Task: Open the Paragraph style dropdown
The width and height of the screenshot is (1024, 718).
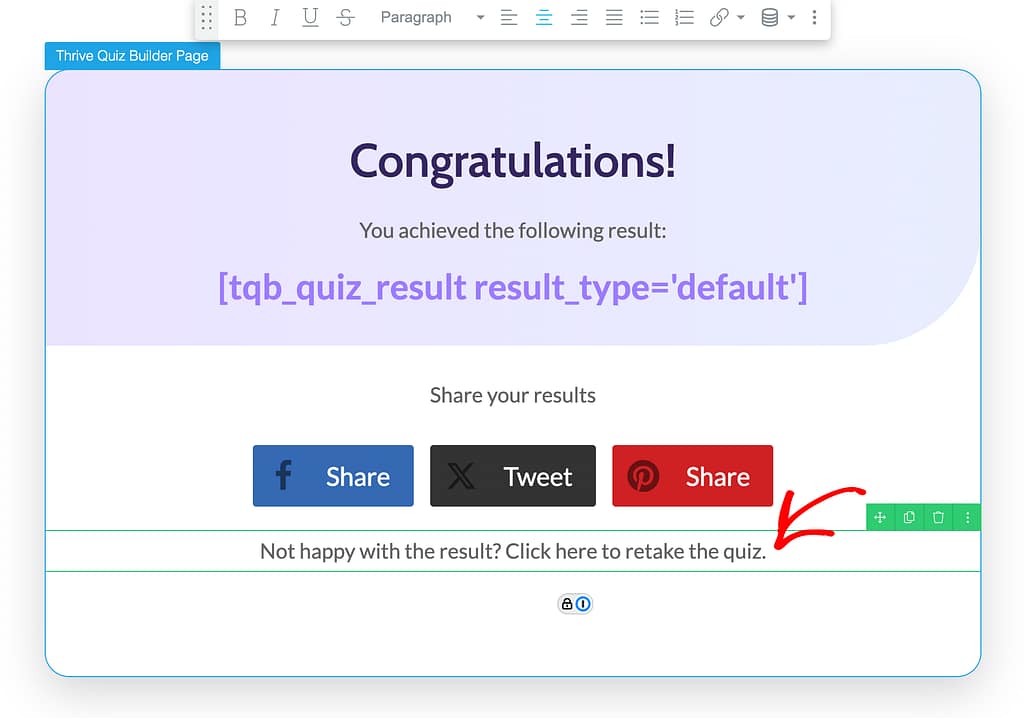Action: (x=431, y=18)
